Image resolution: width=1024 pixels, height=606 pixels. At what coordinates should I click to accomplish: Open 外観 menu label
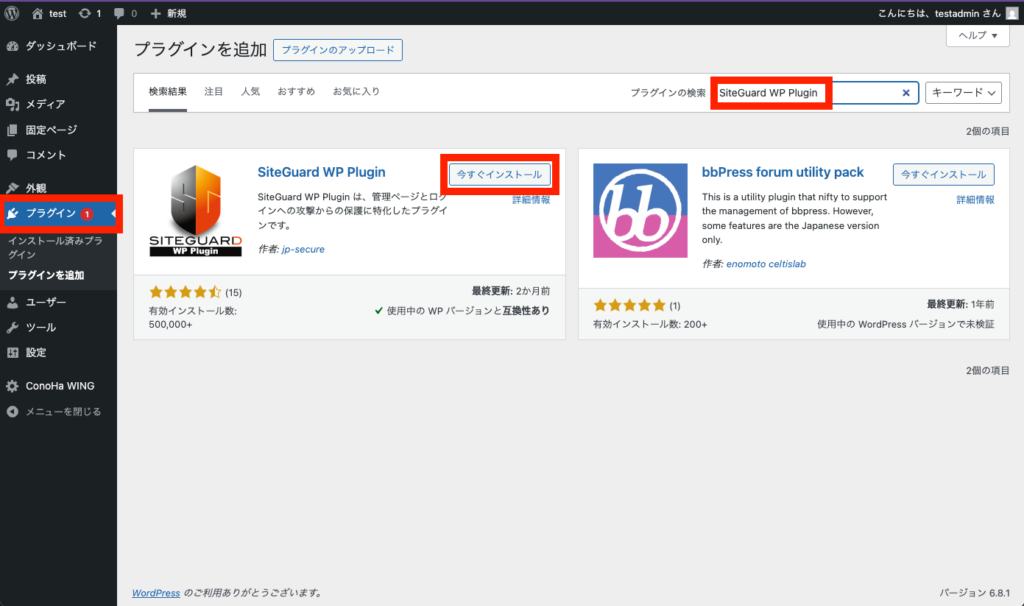click(x=36, y=188)
